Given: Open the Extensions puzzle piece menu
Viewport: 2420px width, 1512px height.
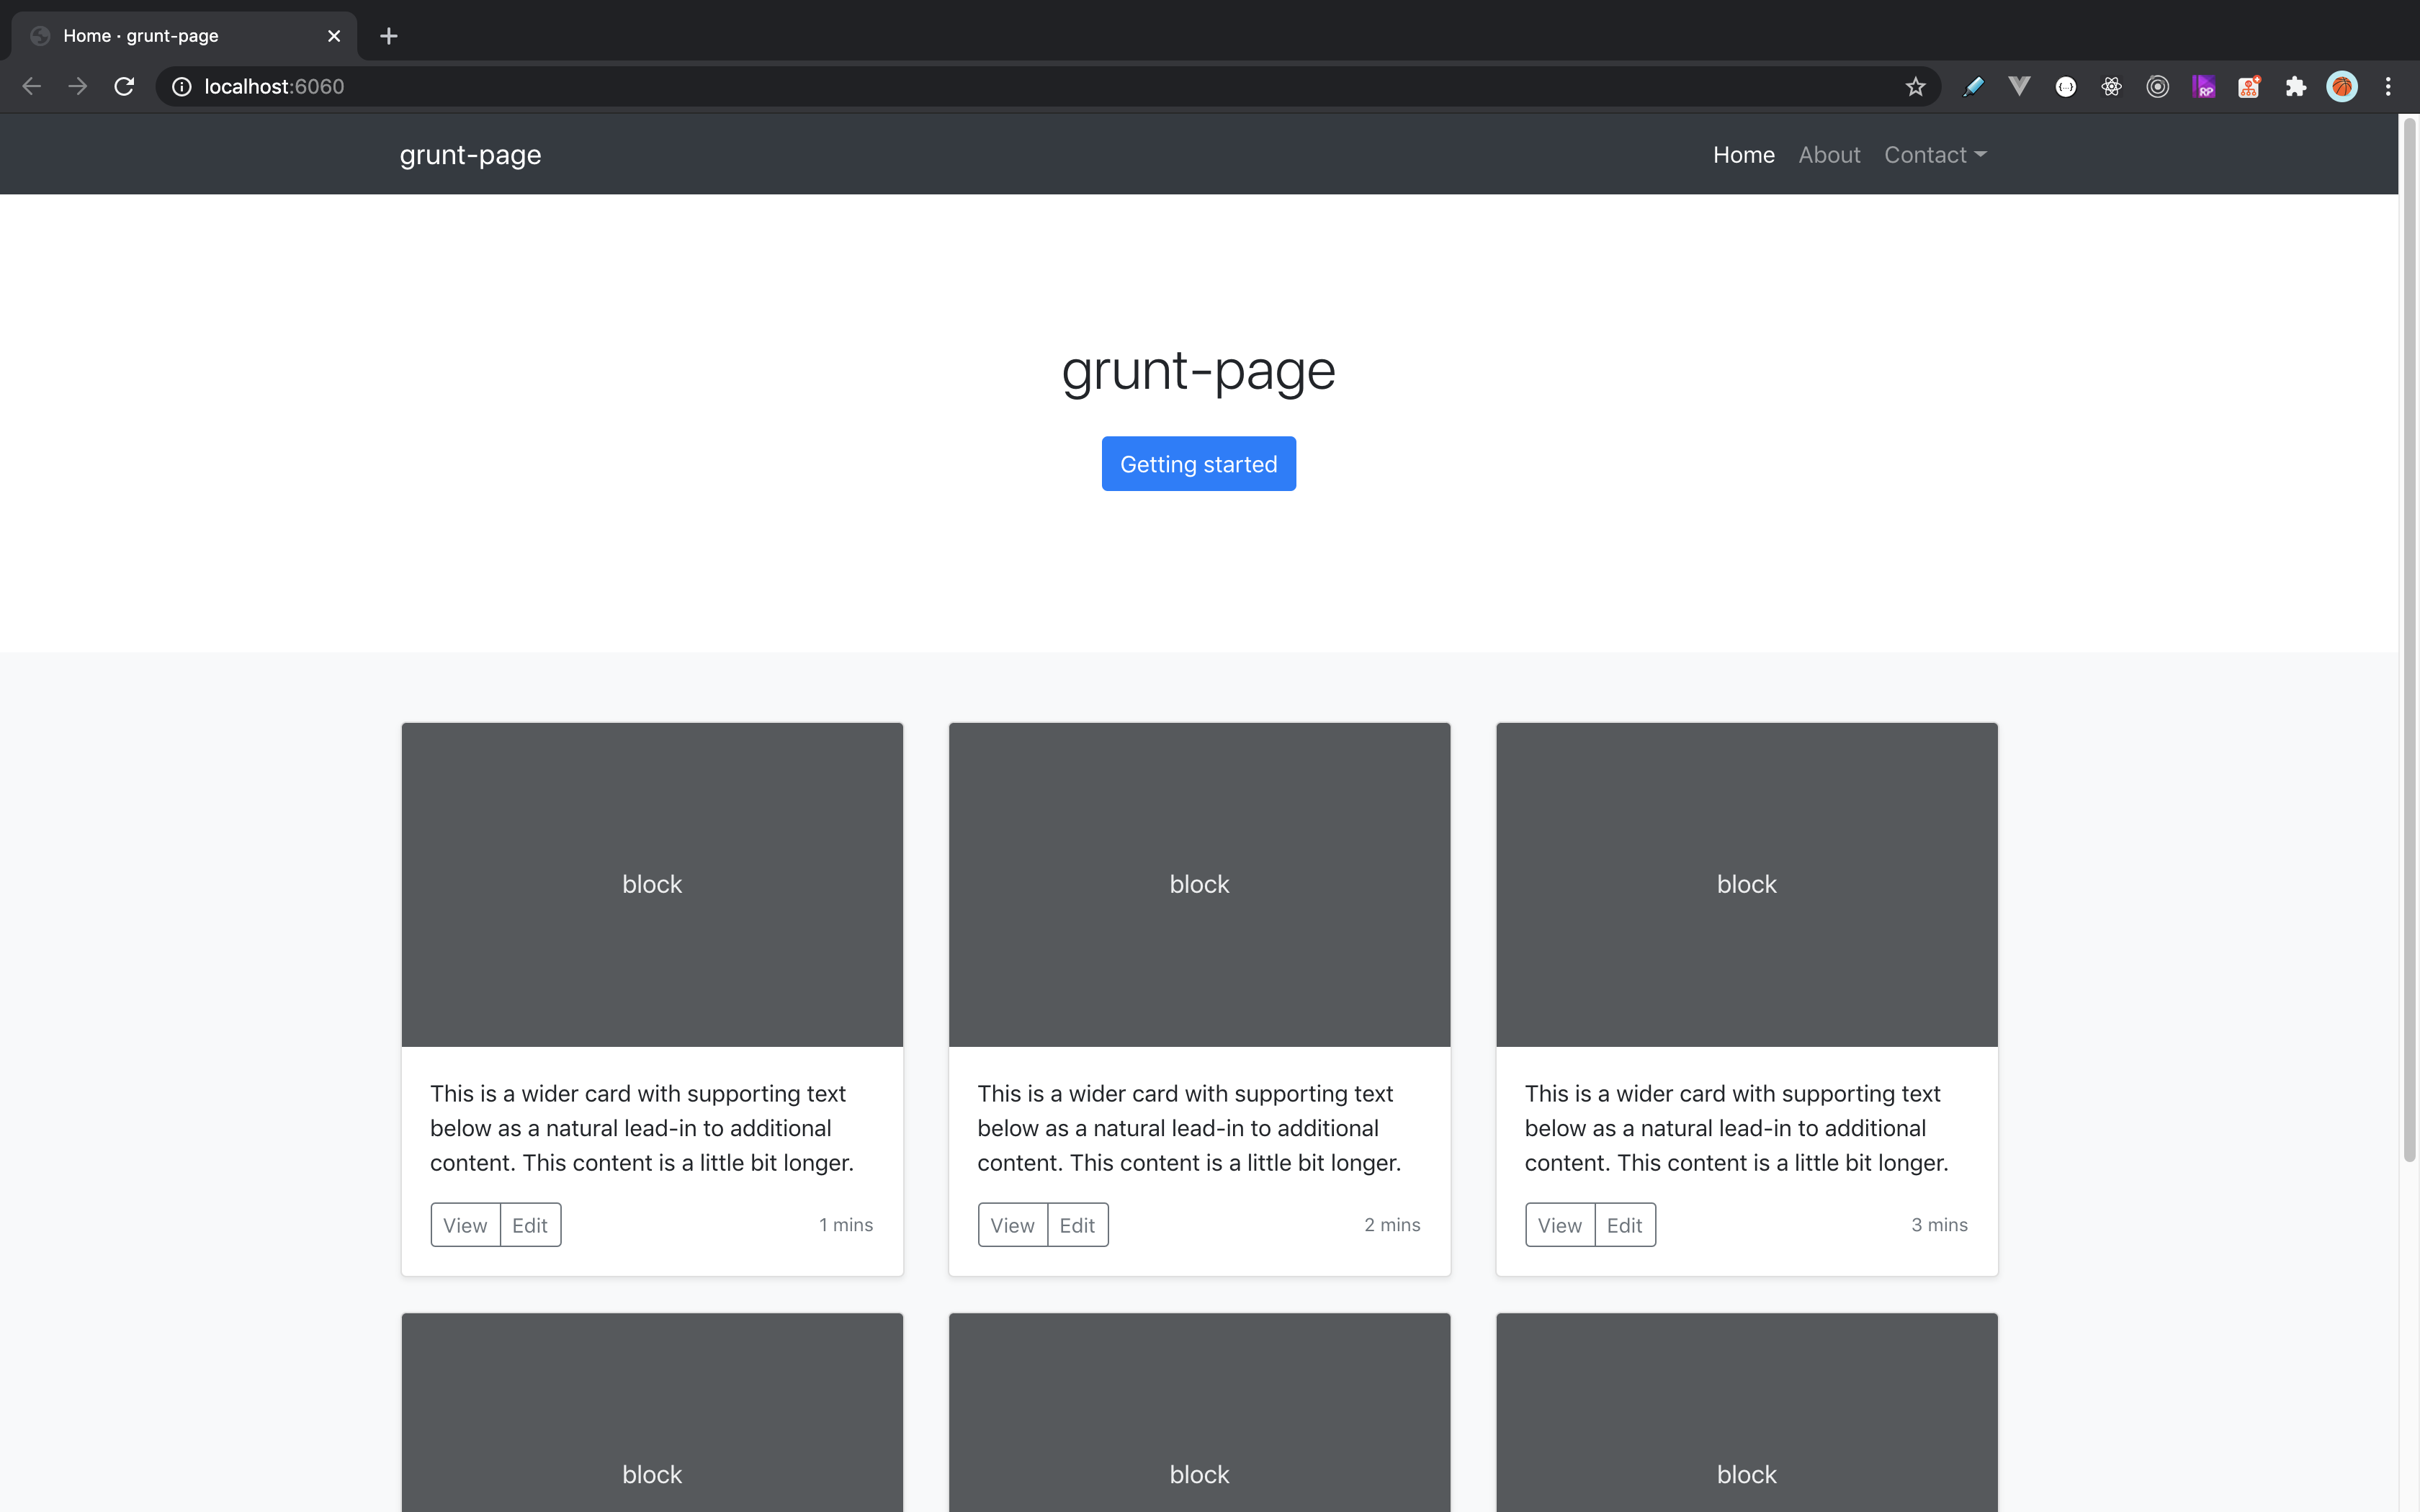Looking at the screenshot, I should (x=2295, y=87).
